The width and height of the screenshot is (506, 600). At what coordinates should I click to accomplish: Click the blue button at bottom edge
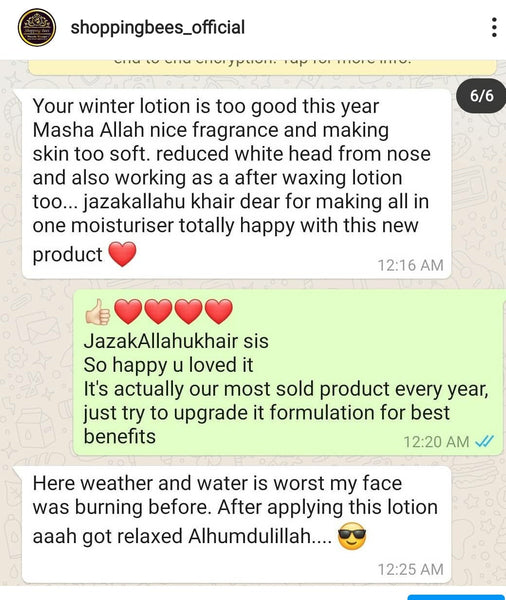456,597
